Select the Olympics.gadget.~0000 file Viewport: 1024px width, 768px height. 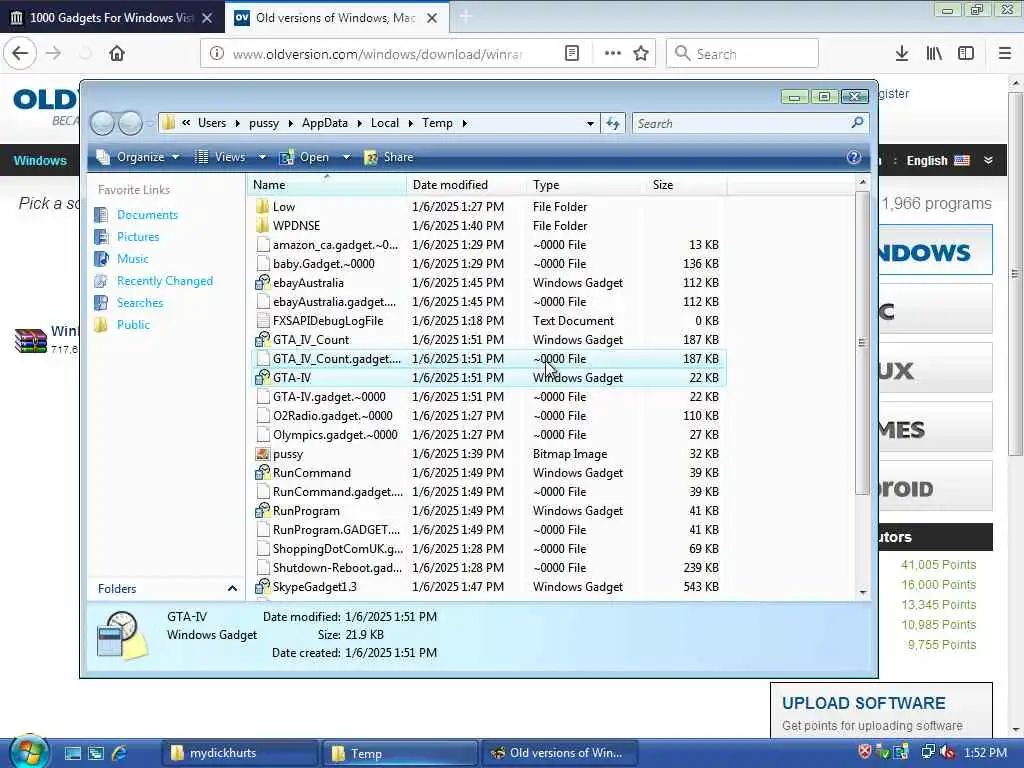coord(487,434)
